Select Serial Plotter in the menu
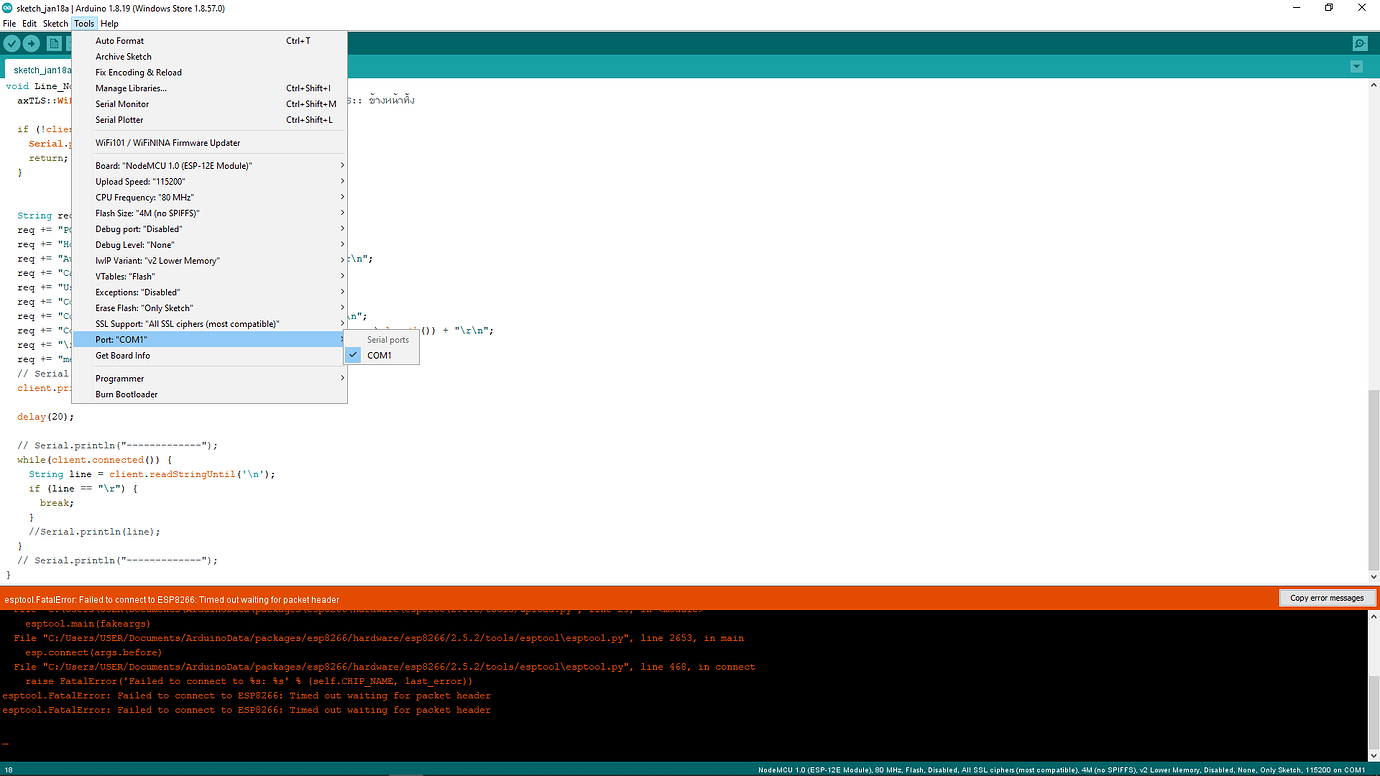Viewport: 1380px width, 776px height. [x=120, y=119]
